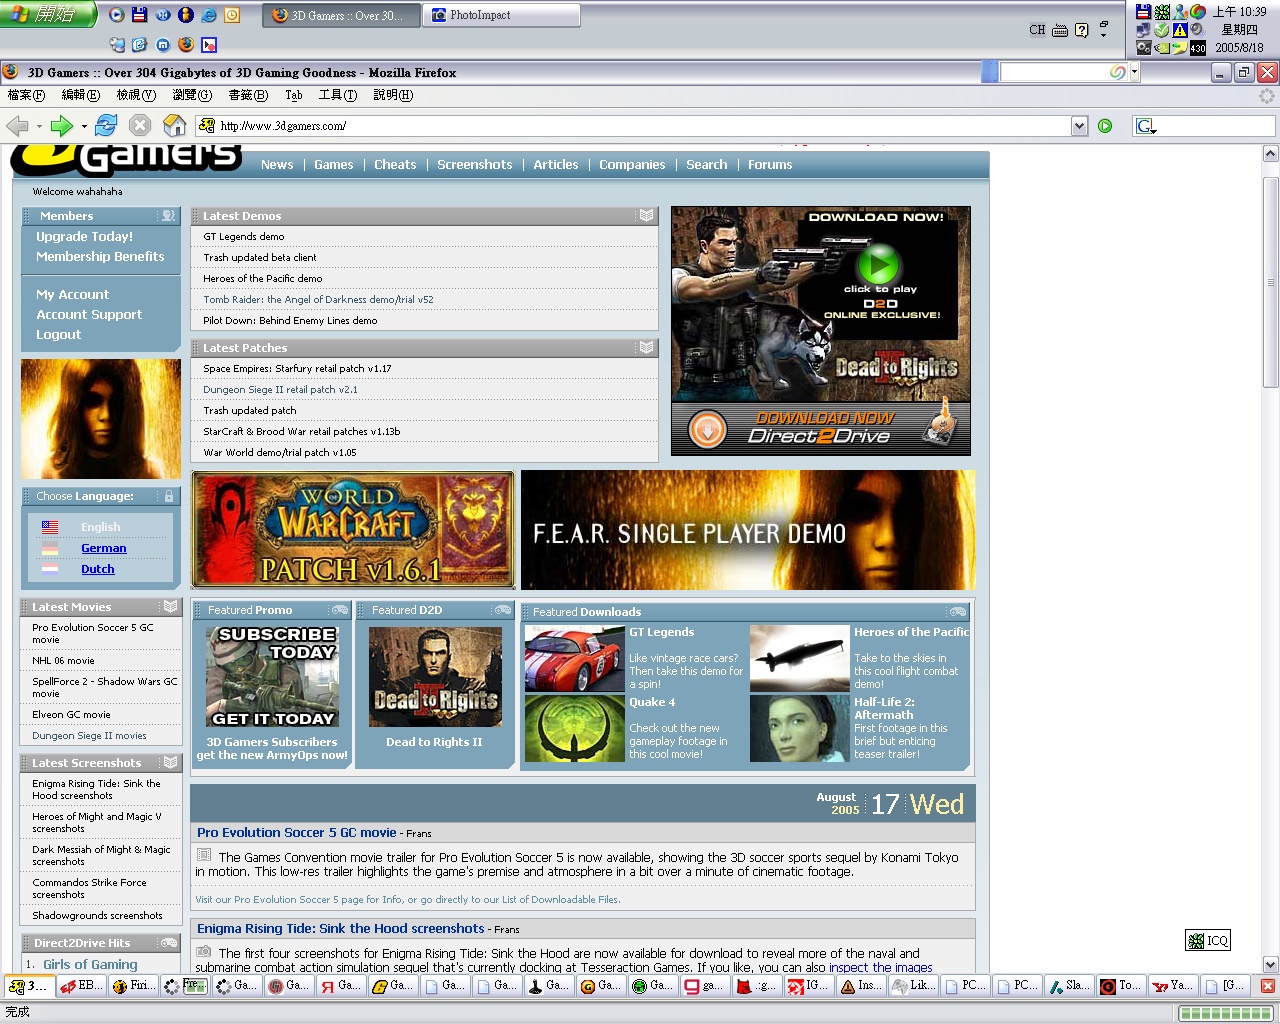The width and height of the screenshot is (1280, 1024).
Task: Open Tomb Raider Angel of Darkness demo link
Action: click(318, 300)
